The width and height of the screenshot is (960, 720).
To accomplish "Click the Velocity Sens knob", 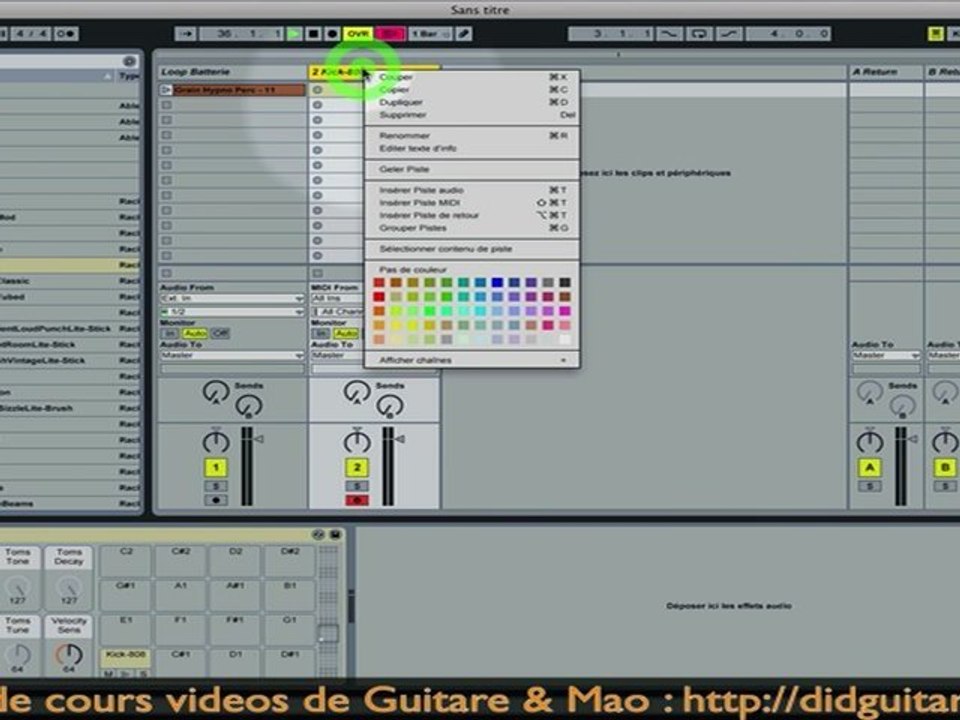I will (x=69, y=654).
